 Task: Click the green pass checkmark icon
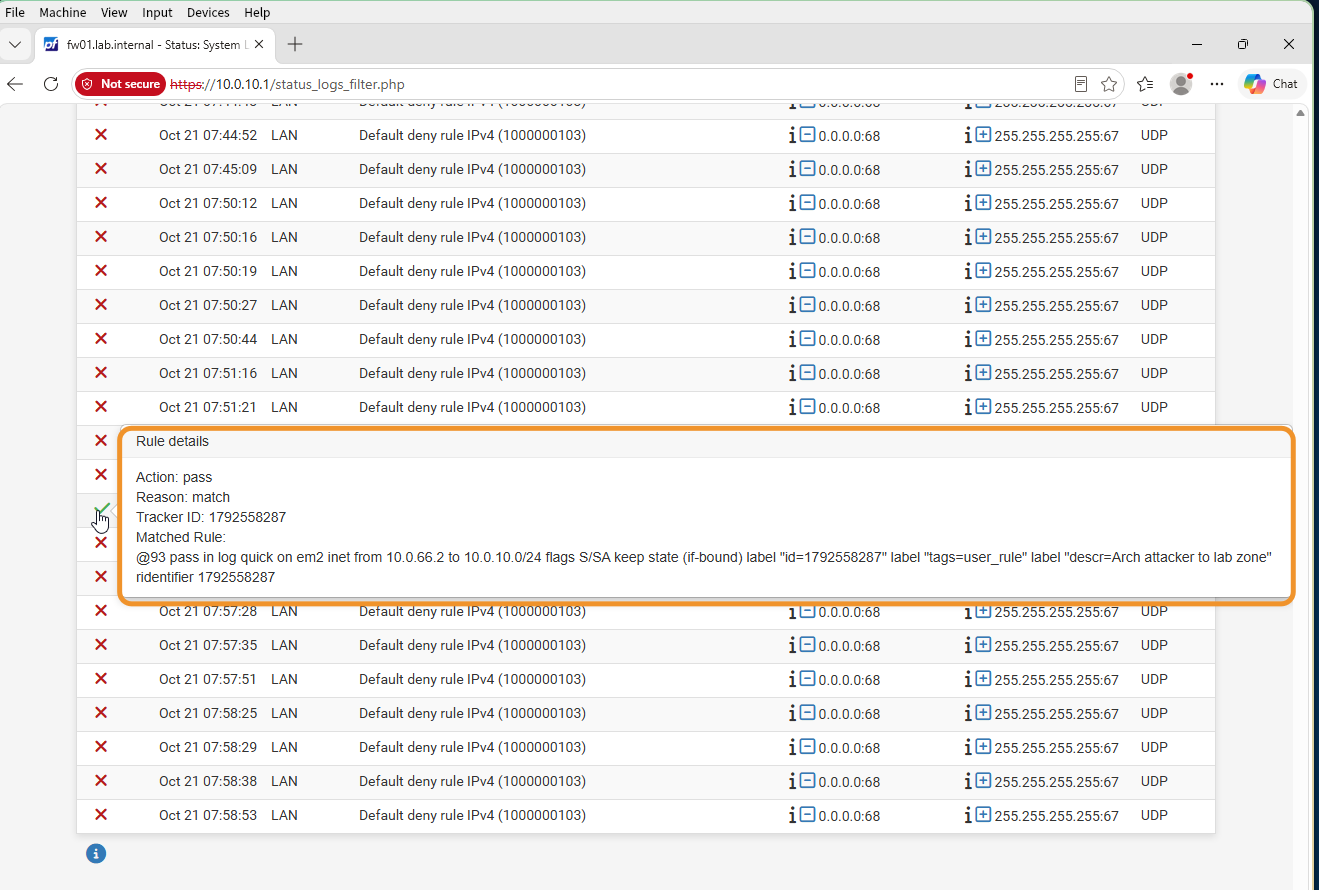101,509
